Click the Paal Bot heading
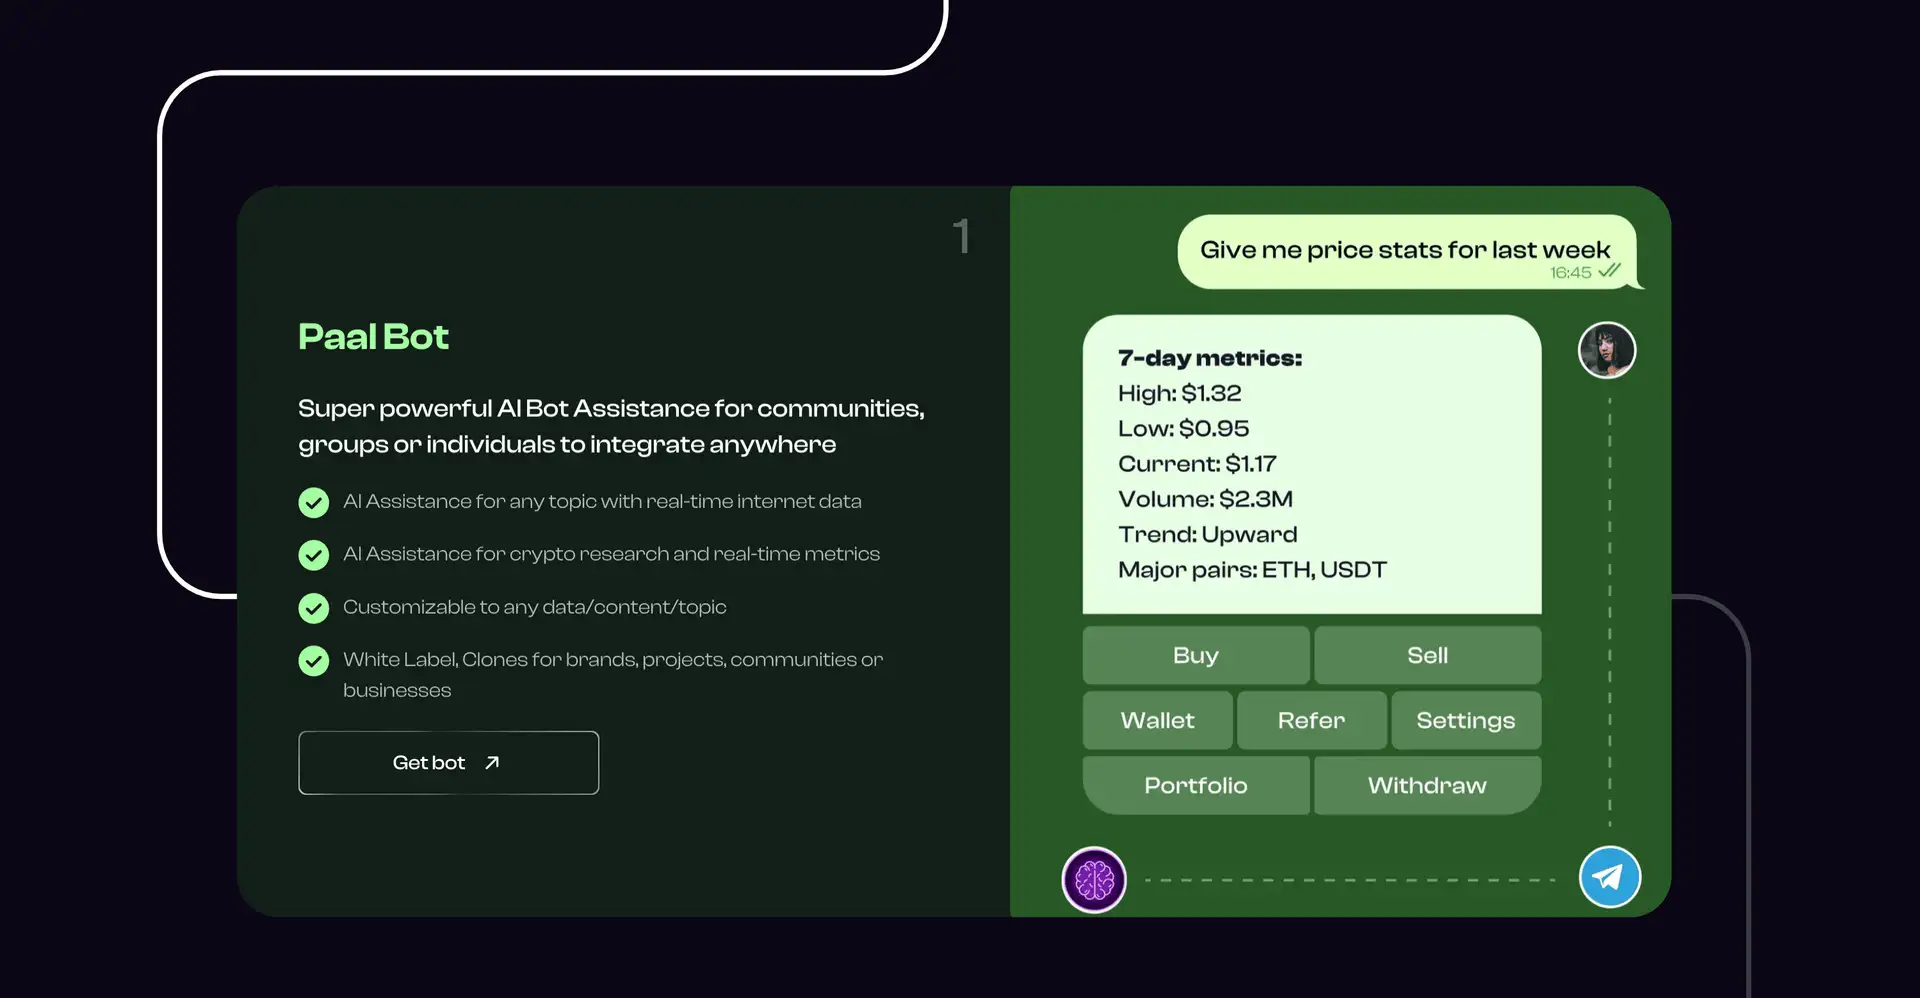This screenshot has width=1920, height=998. coord(373,337)
